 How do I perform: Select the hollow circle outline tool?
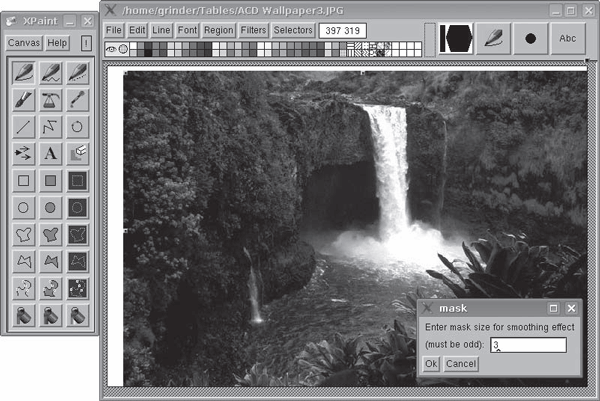click(x=23, y=208)
